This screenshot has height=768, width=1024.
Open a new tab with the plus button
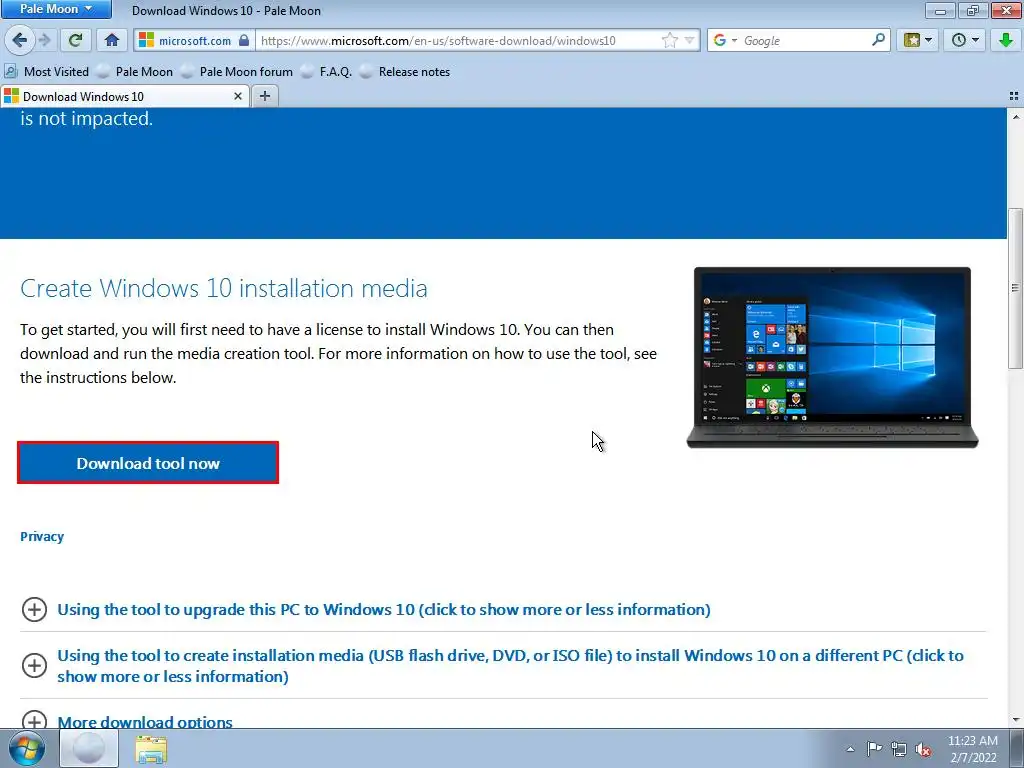[x=264, y=97]
